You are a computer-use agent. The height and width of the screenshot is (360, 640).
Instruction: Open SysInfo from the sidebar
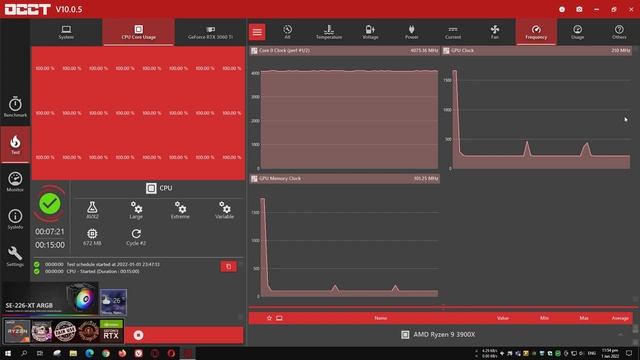pos(15,219)
